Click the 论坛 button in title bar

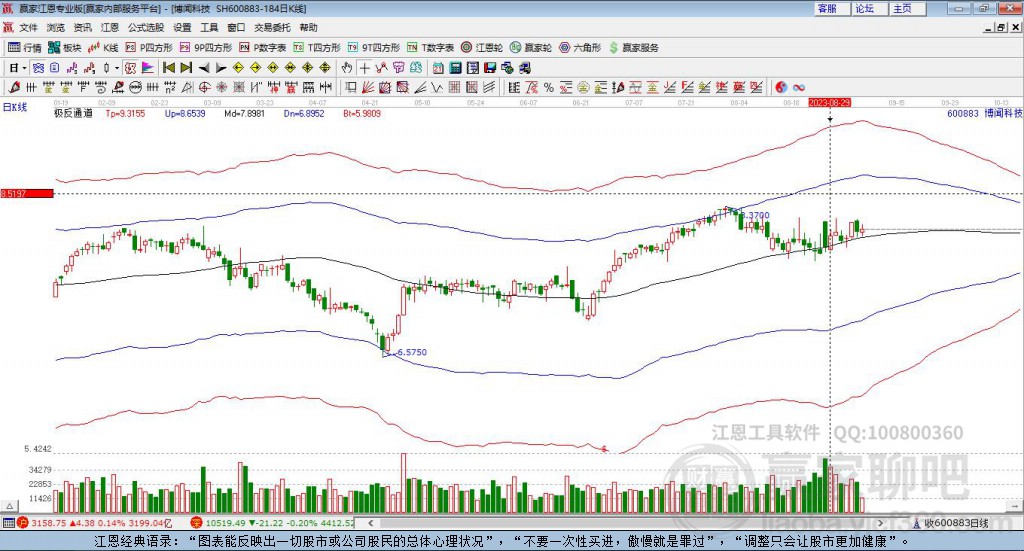pos(870,8)
